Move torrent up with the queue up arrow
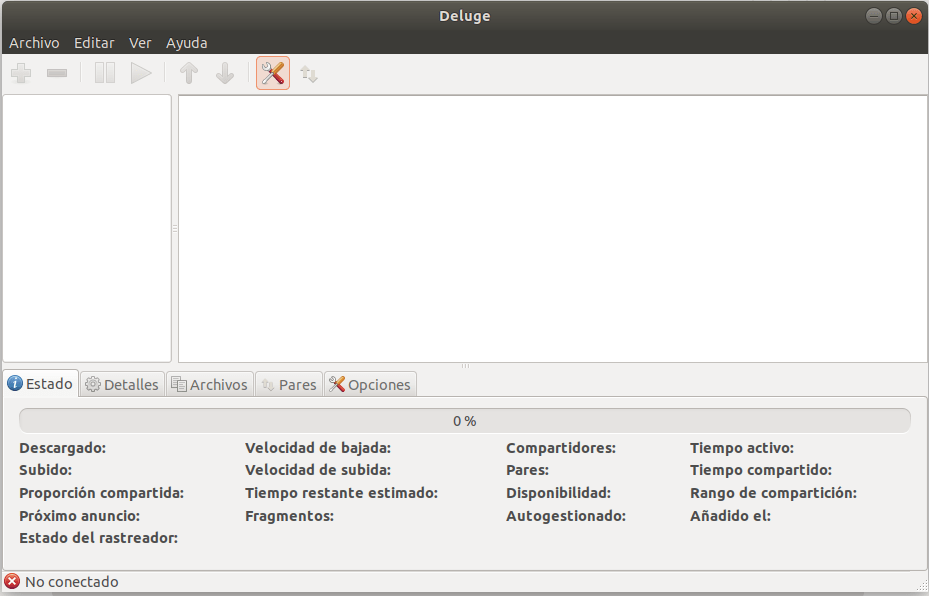Screen dimensions: 929x596 pyautogui.click(x=189, y=73)
